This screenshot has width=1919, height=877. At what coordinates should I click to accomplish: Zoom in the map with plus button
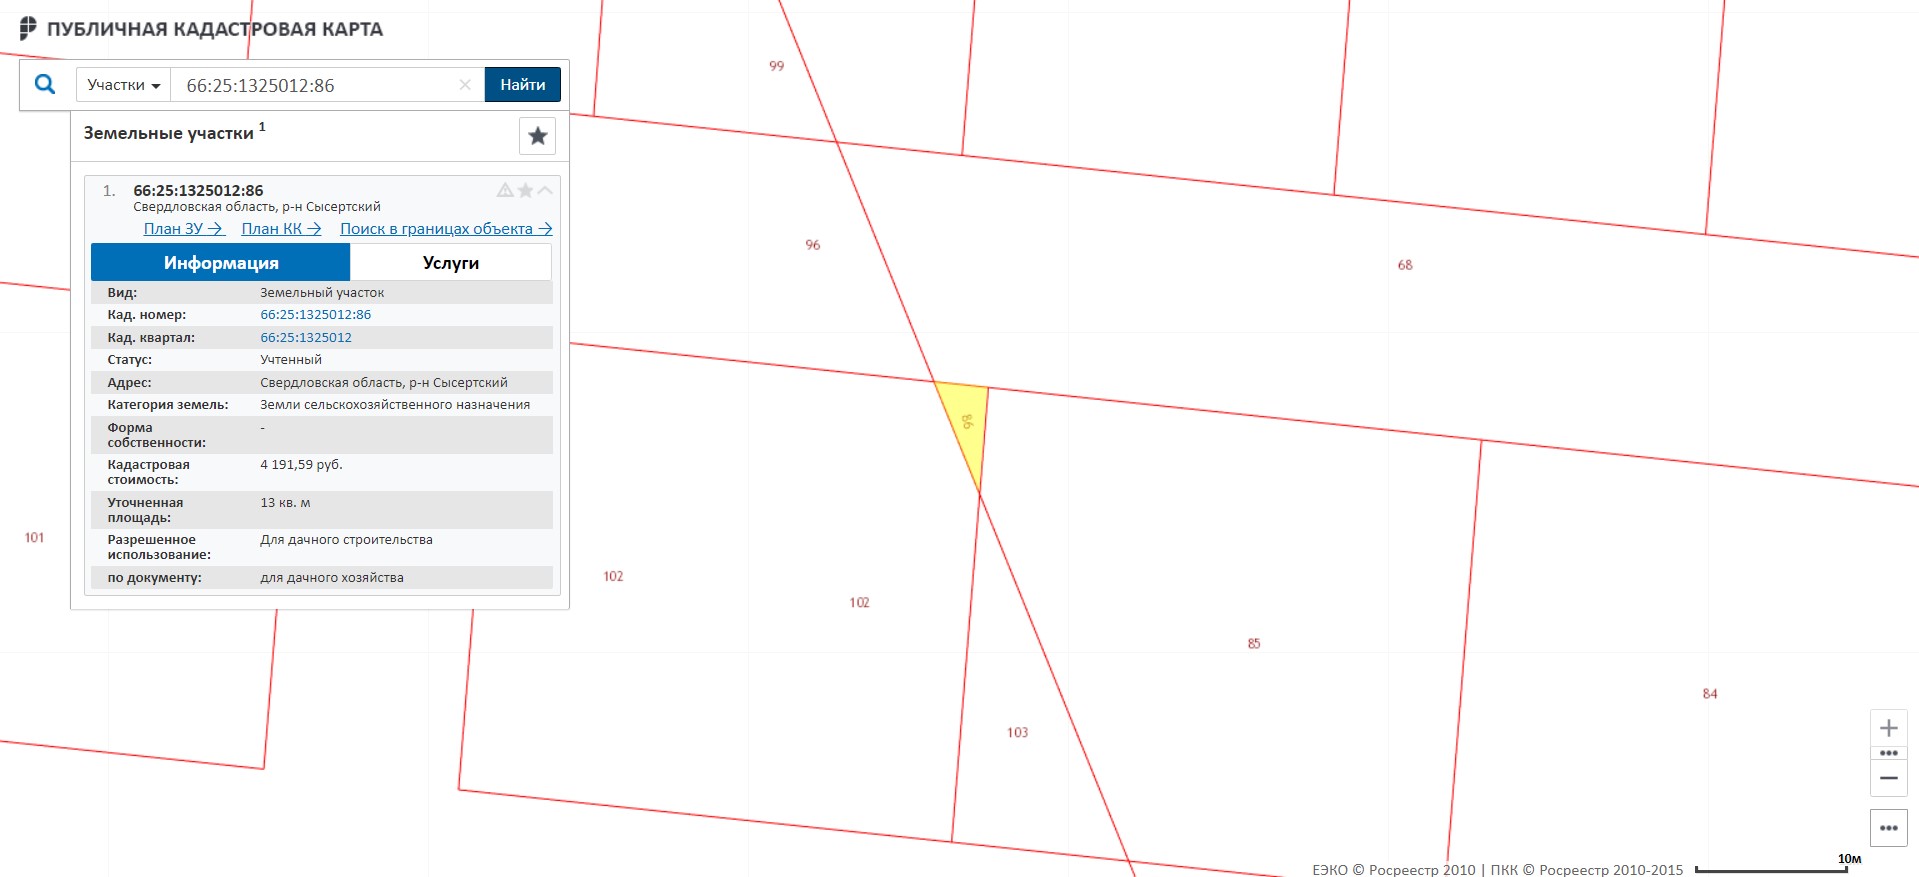[x=1888, y=728]
